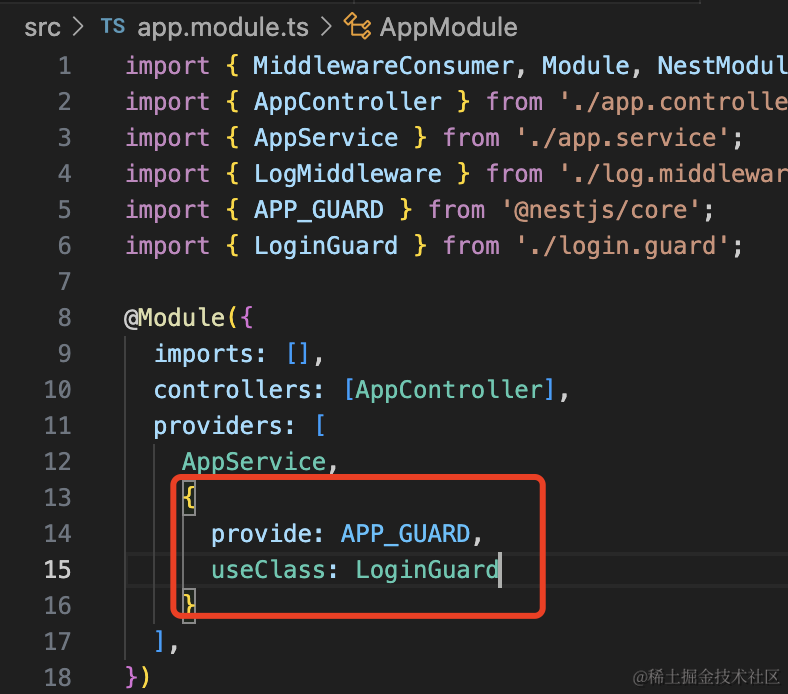This screenshot has height=694, width=788.
Task: Select line number 1 in the gutter
Action: [64, 66]
